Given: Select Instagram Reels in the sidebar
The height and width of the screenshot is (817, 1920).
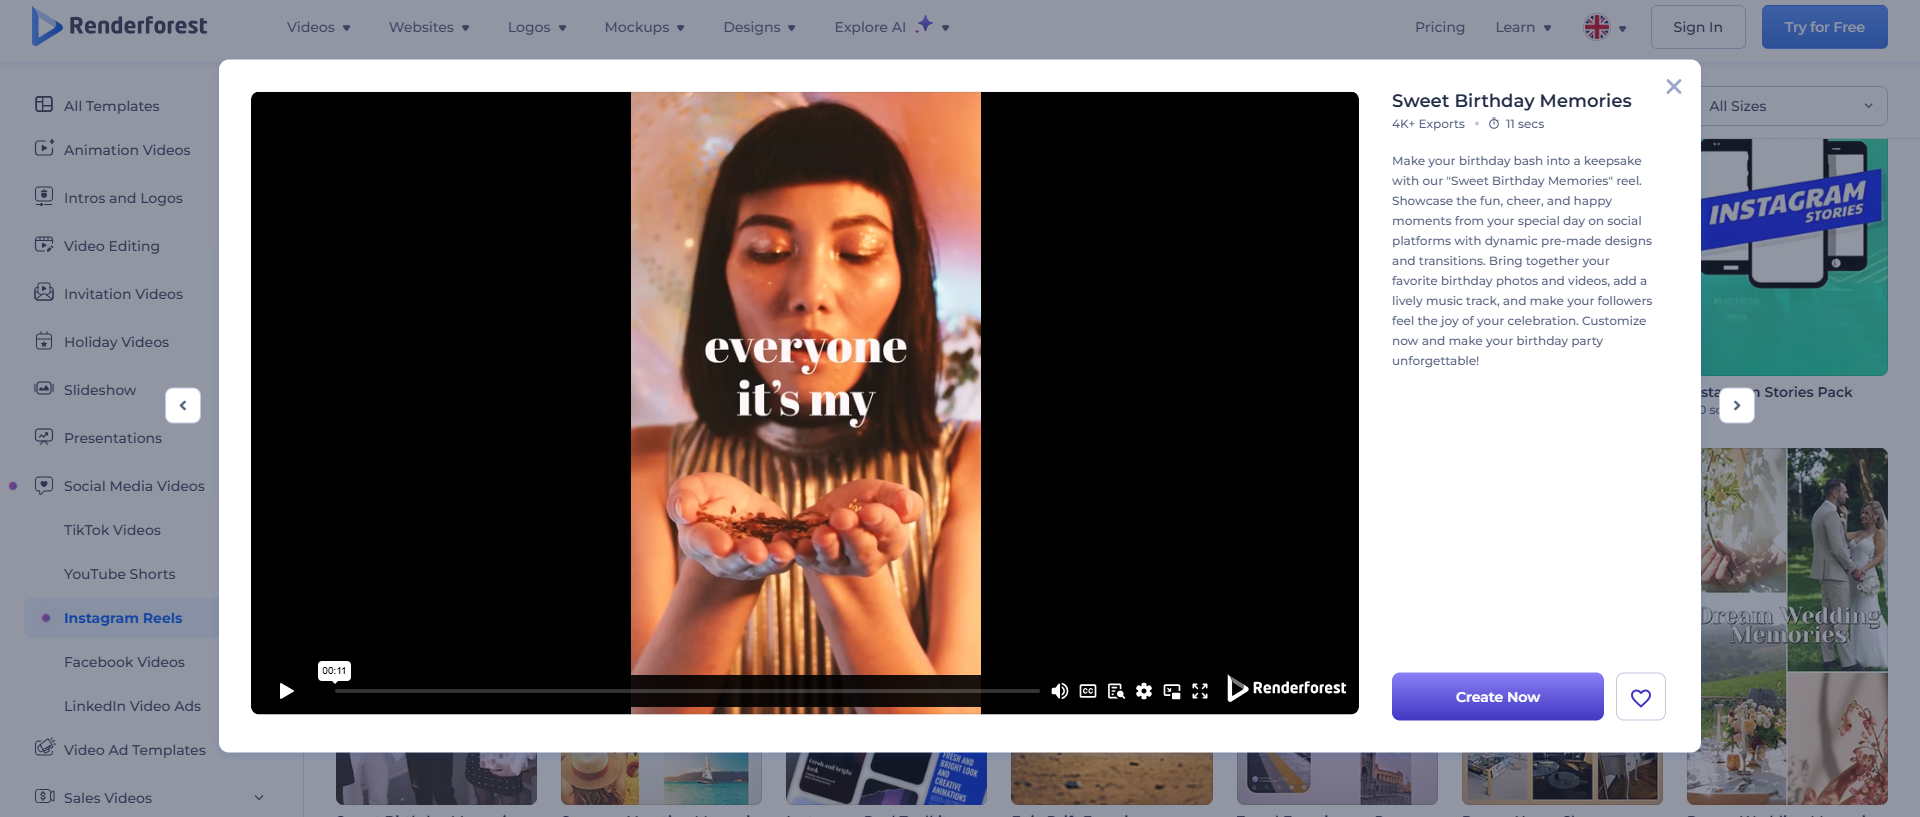Looking at the screenshot, I should [x=123, y=618].
